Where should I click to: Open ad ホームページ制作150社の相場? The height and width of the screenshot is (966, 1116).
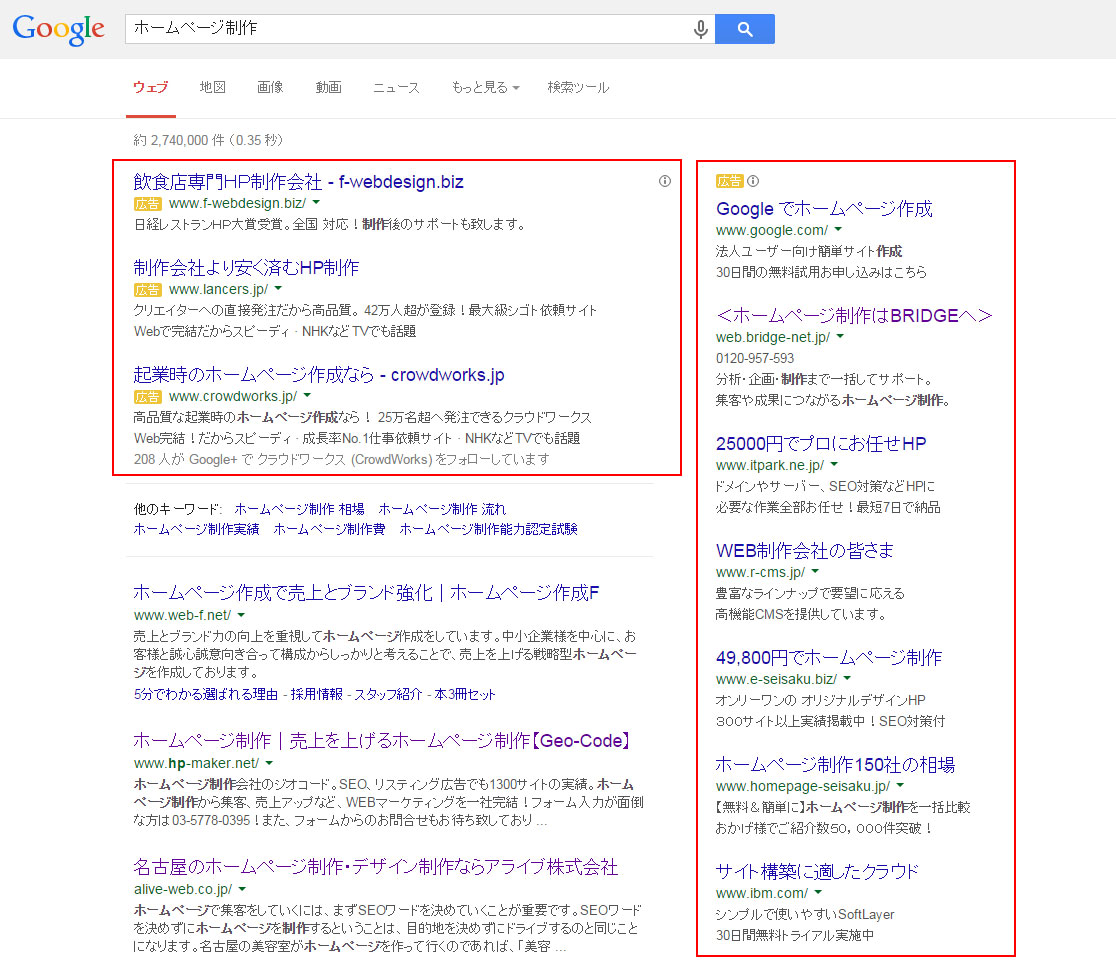[836, 765]
